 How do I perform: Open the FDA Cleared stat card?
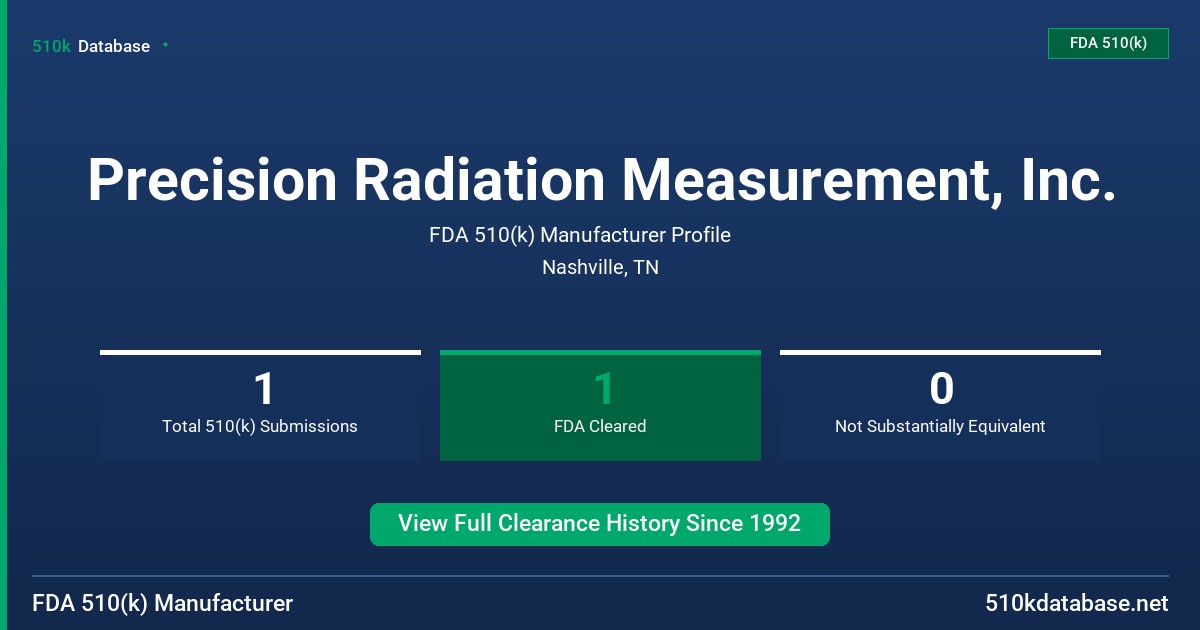point(600,405)
